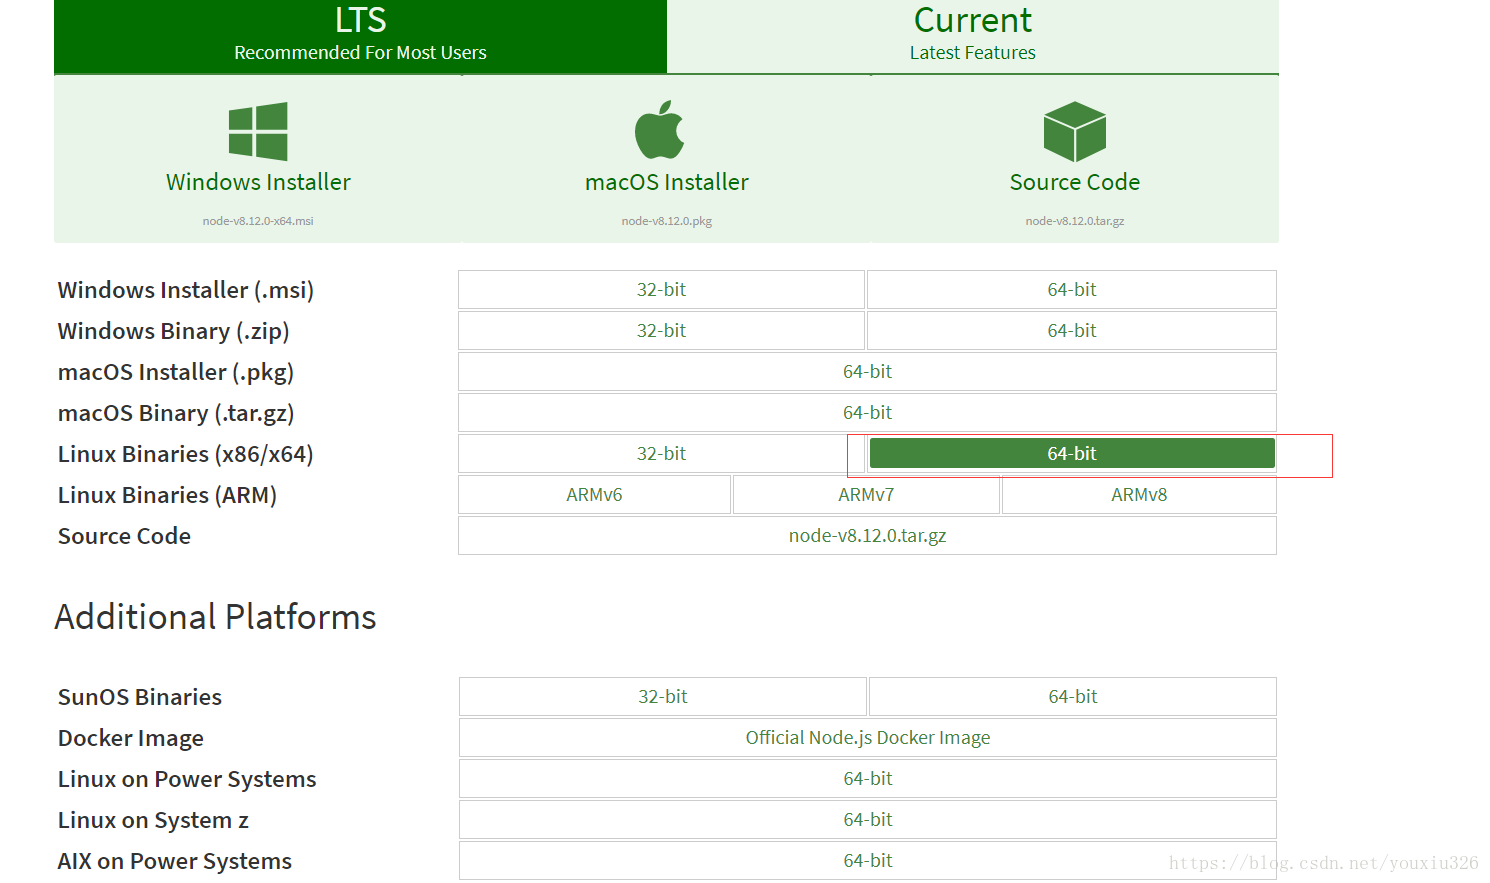Image resolution: width=1490 pixels, height=883 pixels.
Task: Click the Docker Image row label
Action: click(x=131, y=738)
